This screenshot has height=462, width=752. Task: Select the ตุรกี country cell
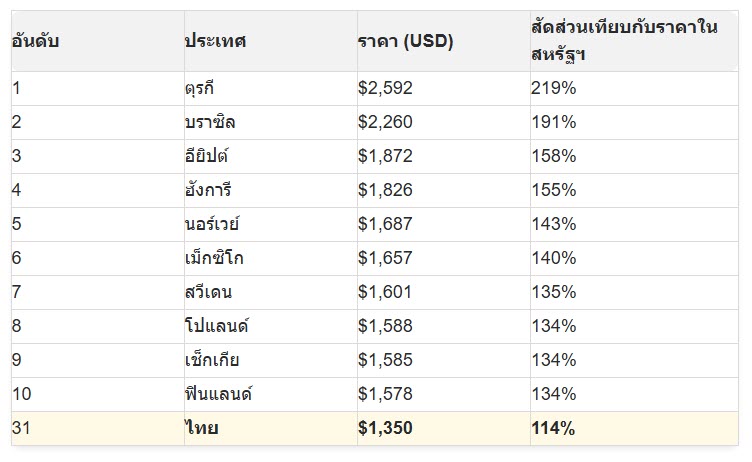coord(271,89)
